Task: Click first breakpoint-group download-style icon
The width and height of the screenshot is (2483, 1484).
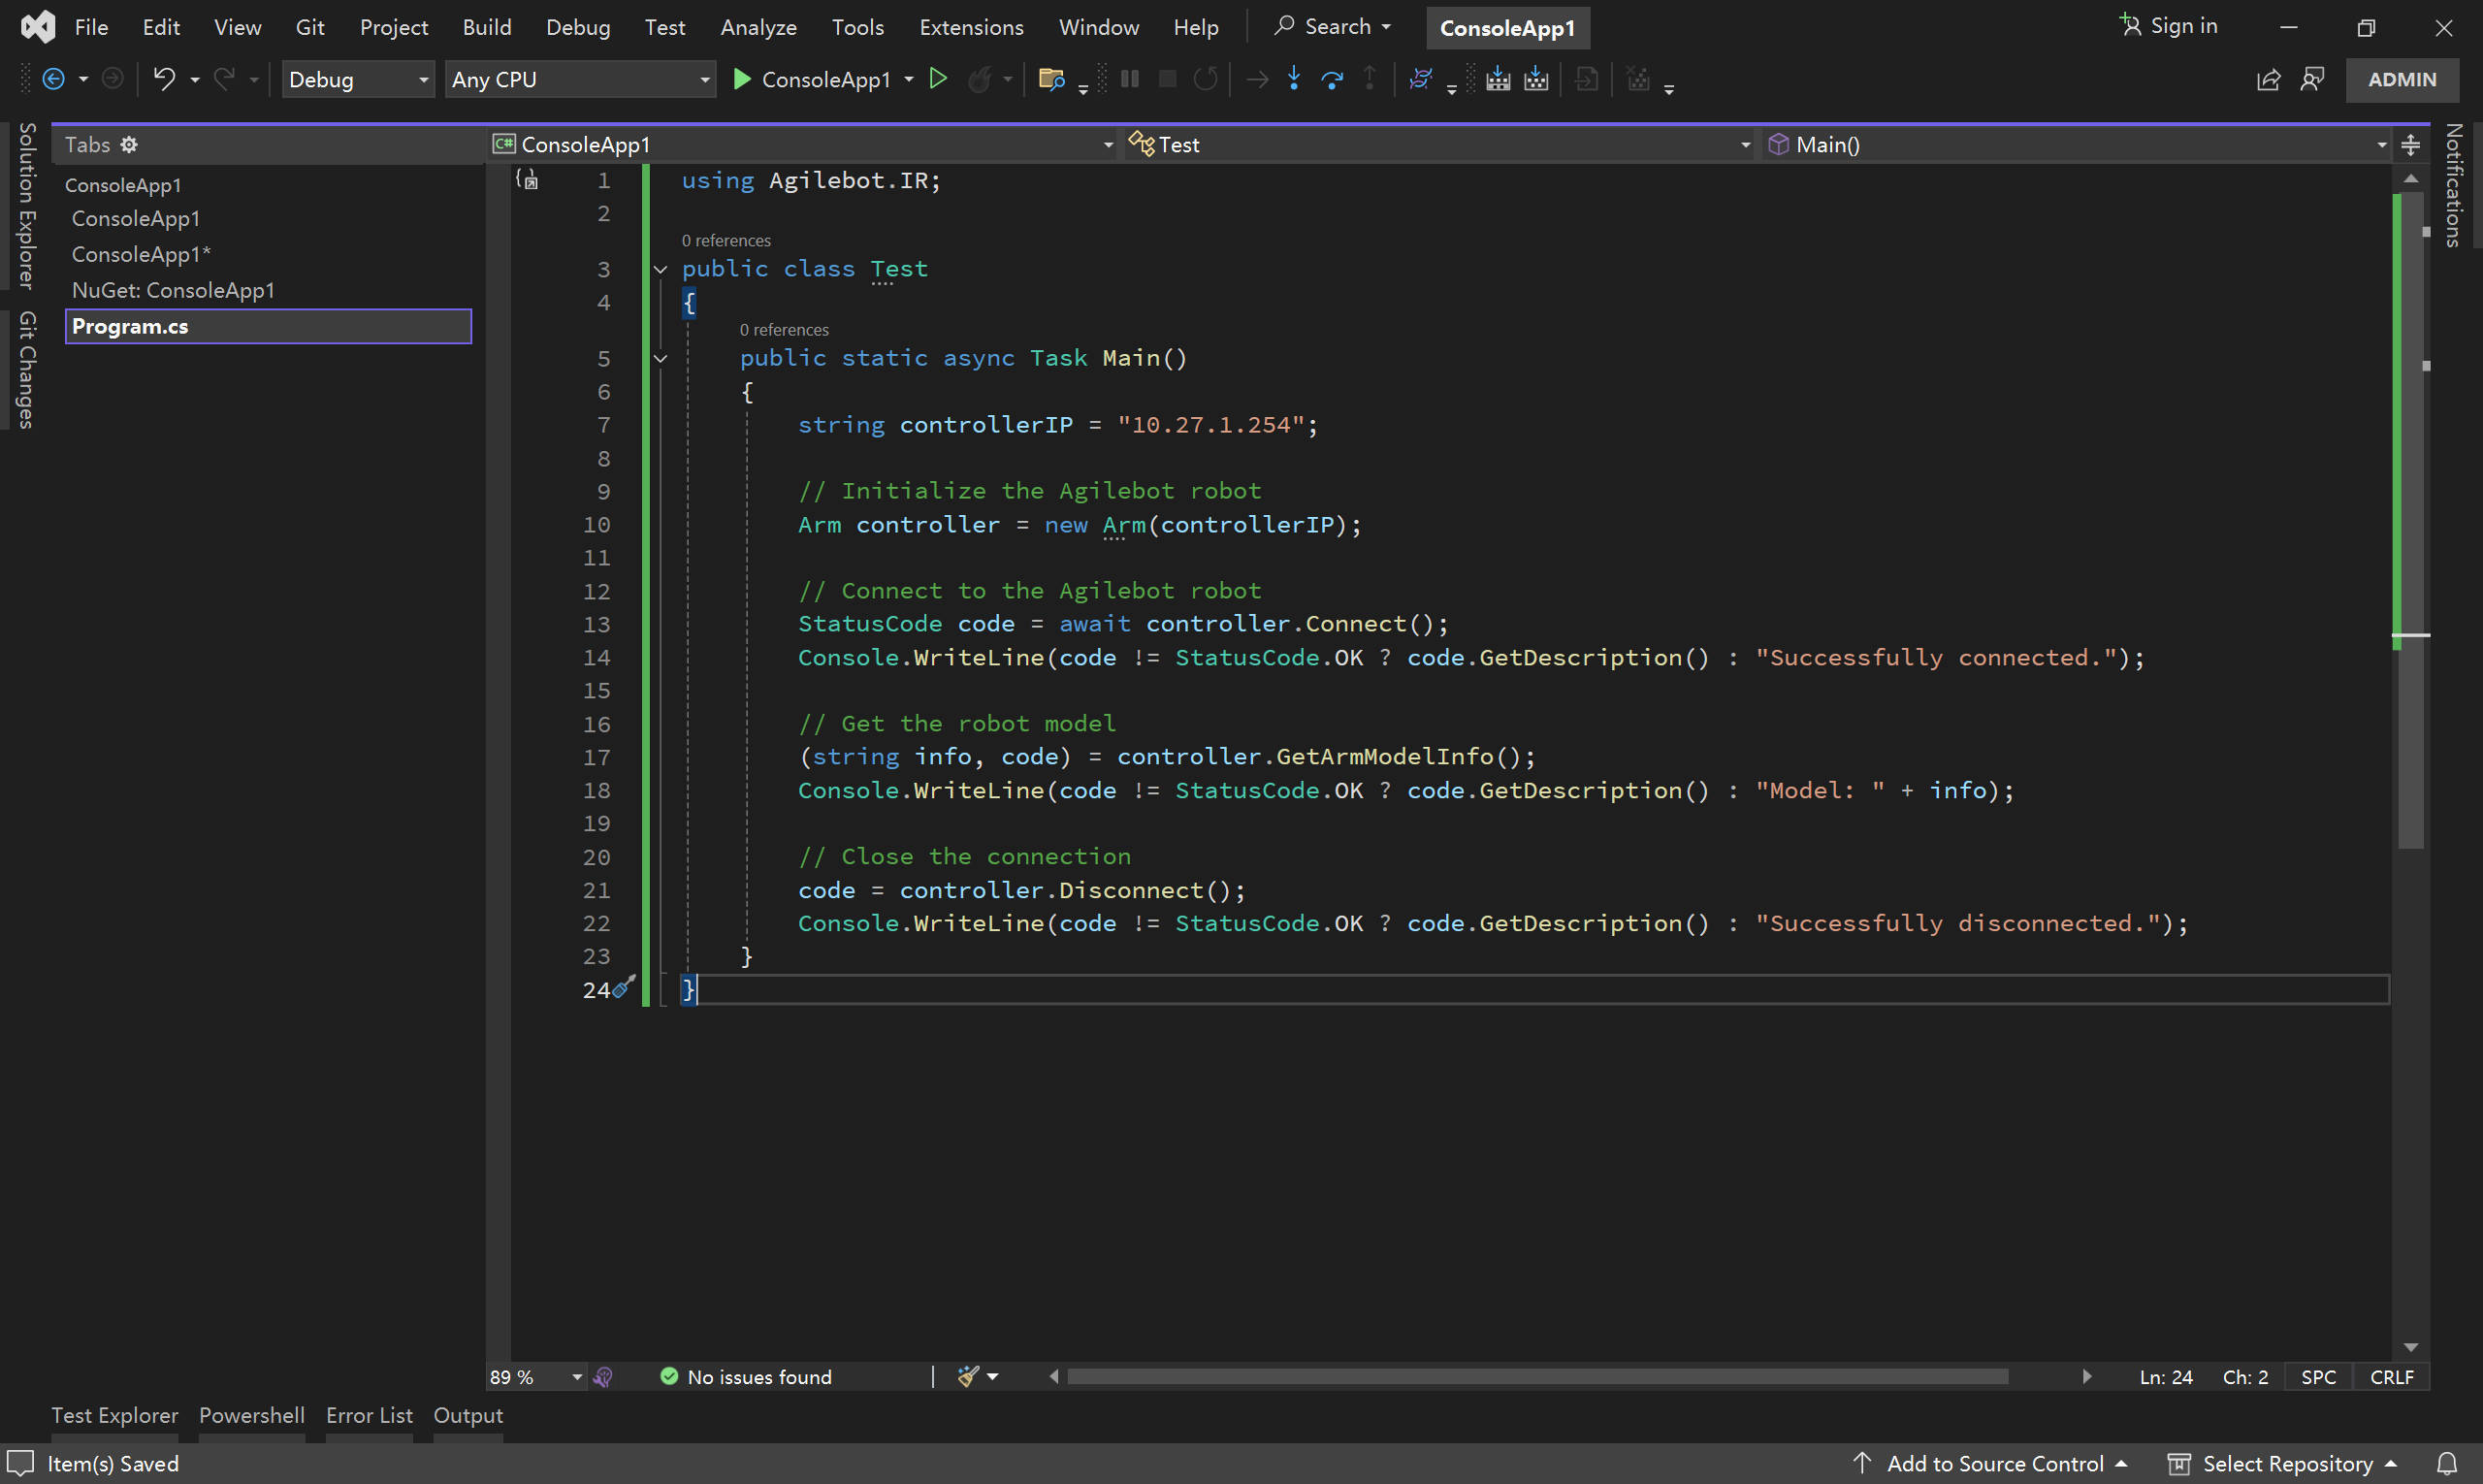Action: pyautogui.click(x=1498, y=79)
